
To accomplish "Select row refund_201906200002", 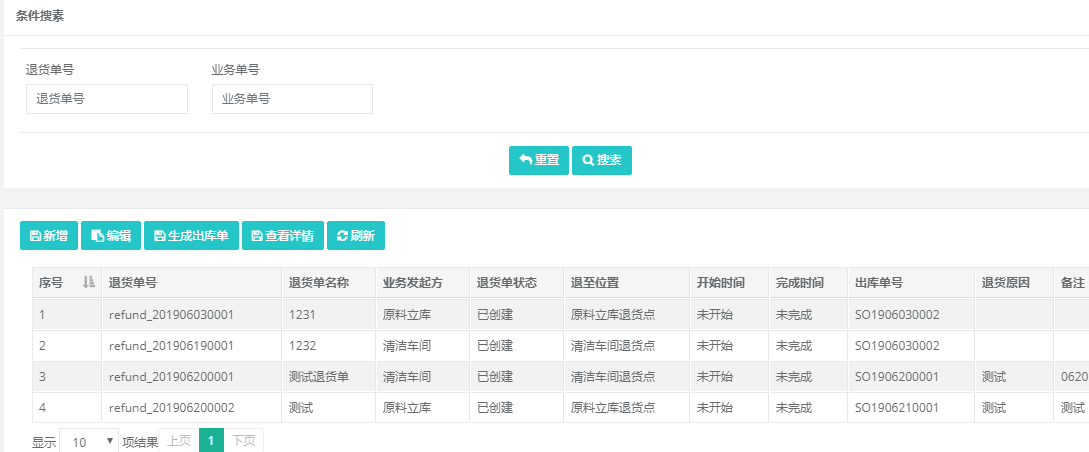I will pos(560,408).
